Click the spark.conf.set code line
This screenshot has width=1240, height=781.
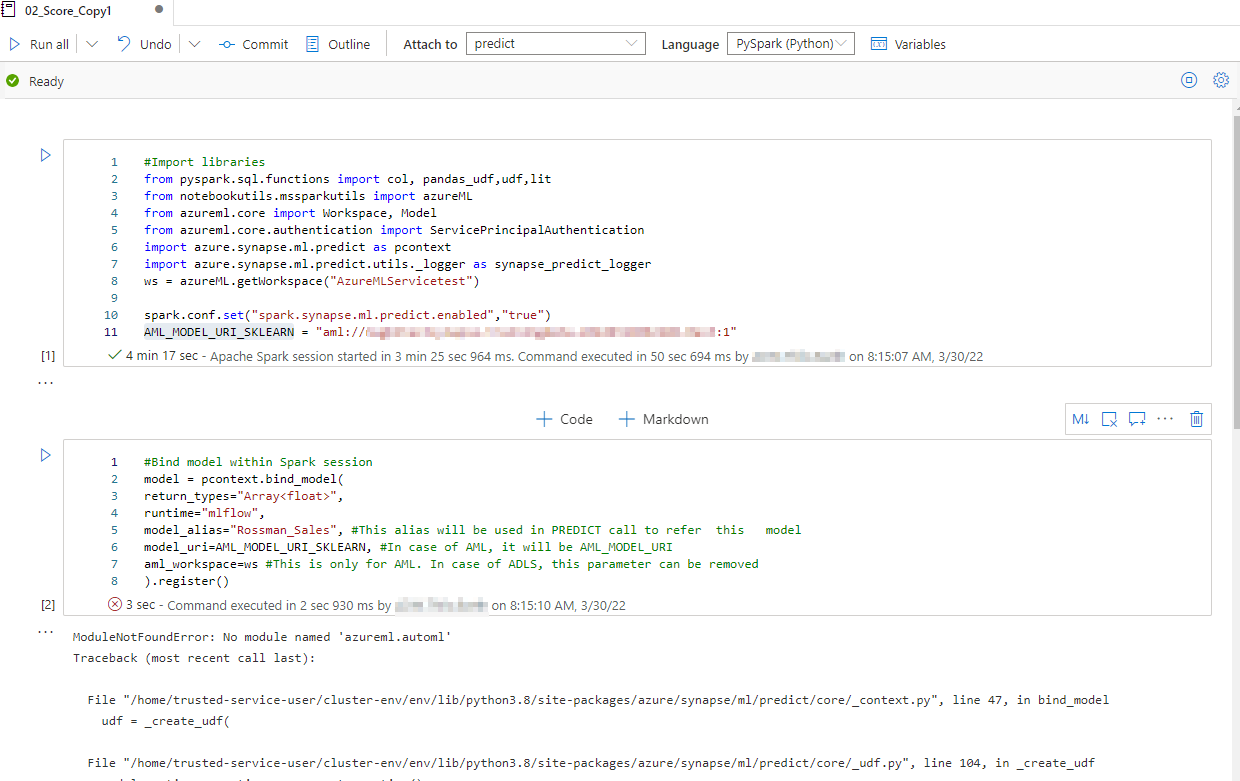point(347,315)
